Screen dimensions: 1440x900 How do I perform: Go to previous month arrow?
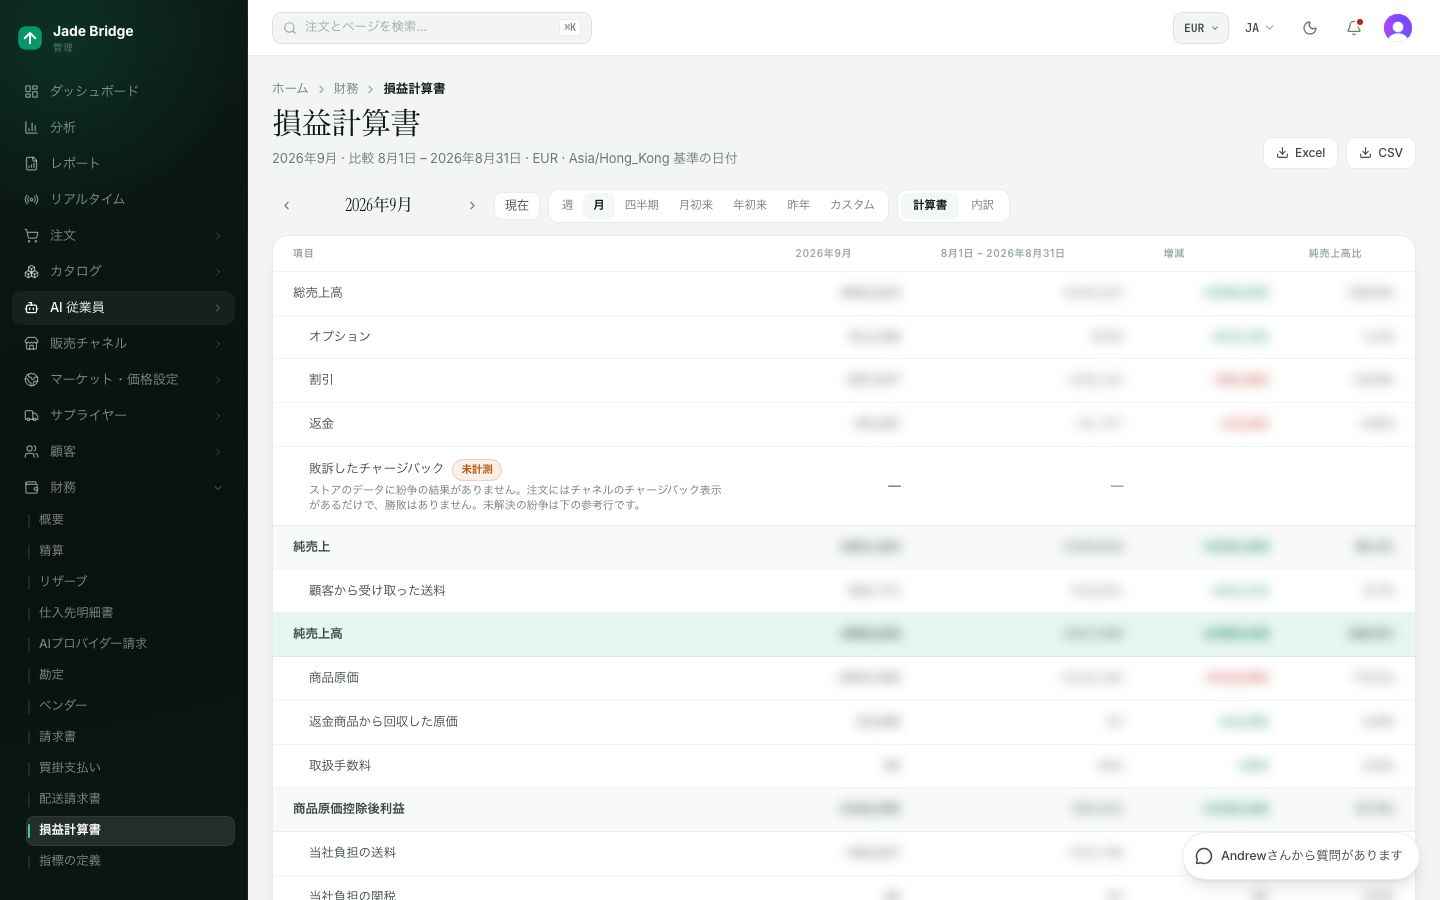[x=287, y=205]
